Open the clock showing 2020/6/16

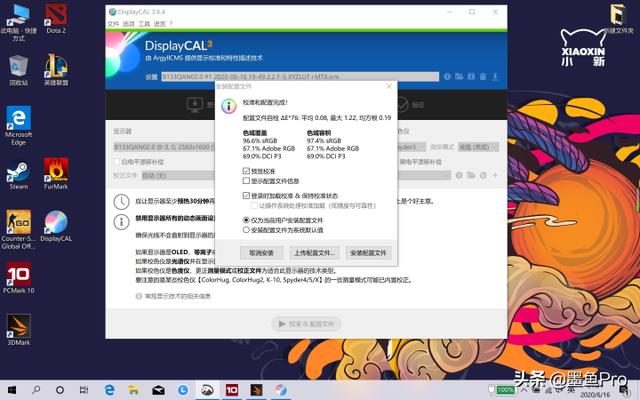[x=595, y=394]
